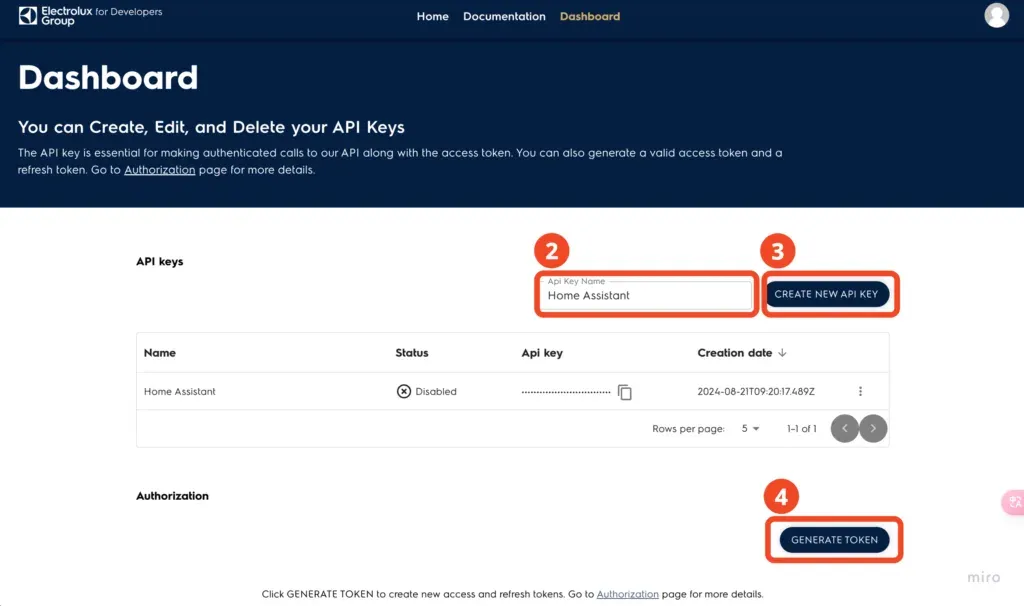Copy the Home Assistant API key
1024x606 pixels.
tap(625, 392)
